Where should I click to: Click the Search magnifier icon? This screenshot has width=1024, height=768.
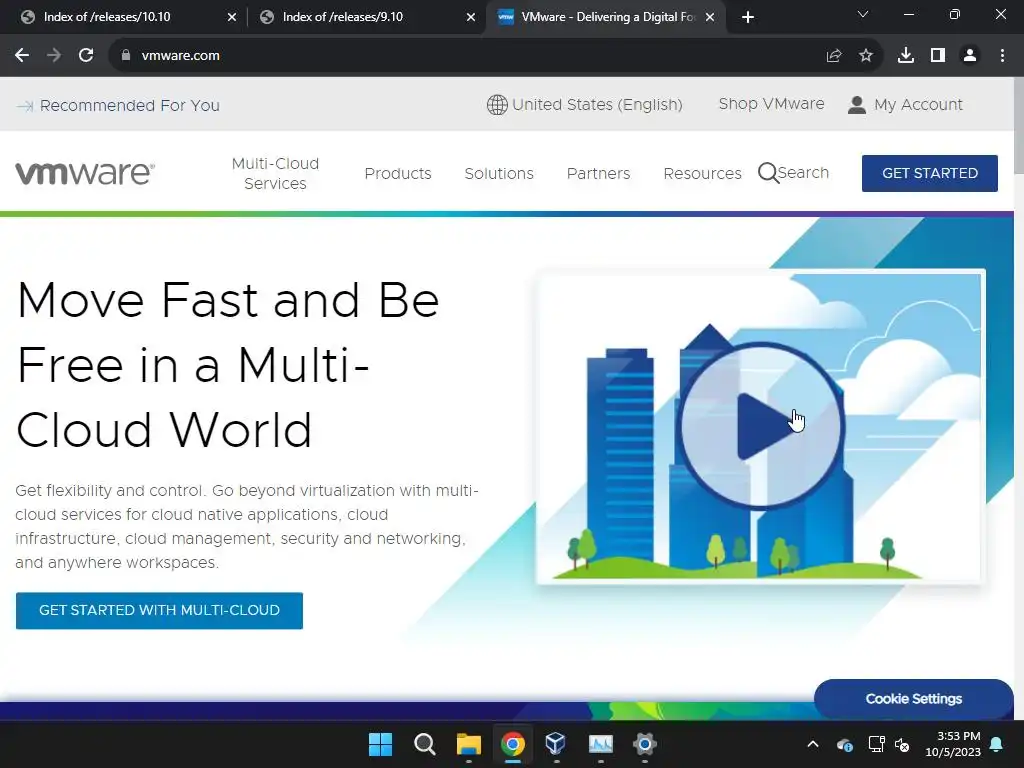(x=768, y=173)
